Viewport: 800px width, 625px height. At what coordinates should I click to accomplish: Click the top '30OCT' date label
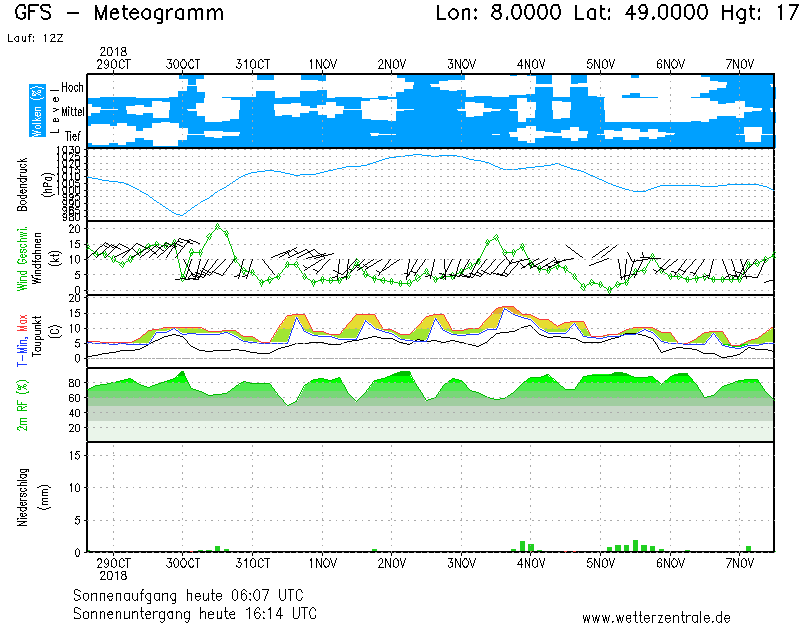coord(183,65)
